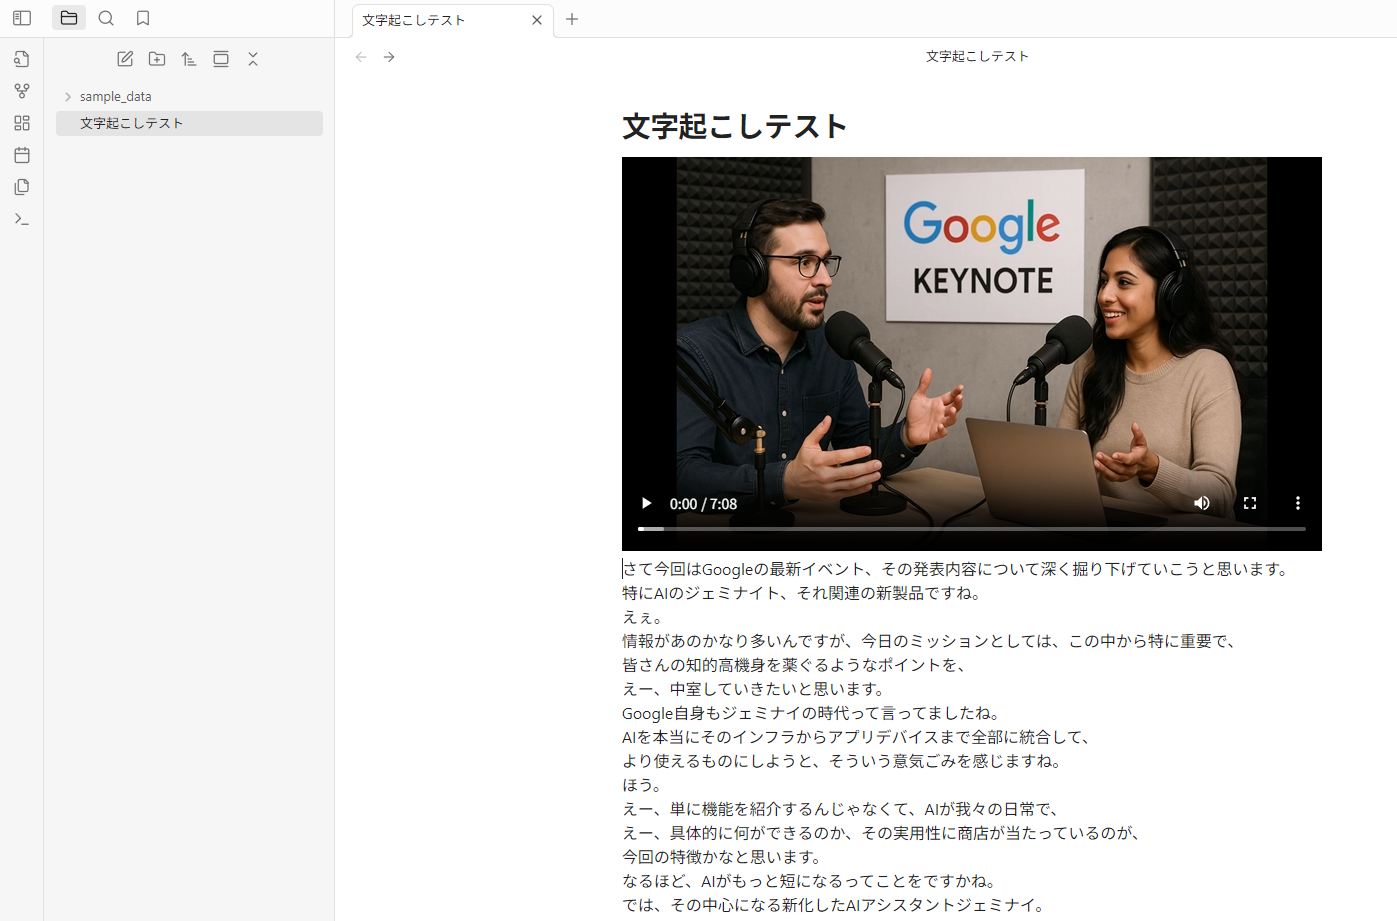The width and height of the screenshot is (1397, 921).
Task: Open the graph view
Action: point(22,91)
